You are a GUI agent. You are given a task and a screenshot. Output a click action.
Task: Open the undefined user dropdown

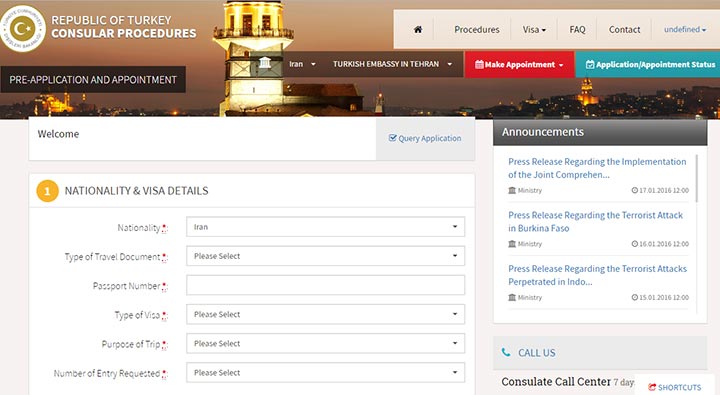[x=685, y=29]
